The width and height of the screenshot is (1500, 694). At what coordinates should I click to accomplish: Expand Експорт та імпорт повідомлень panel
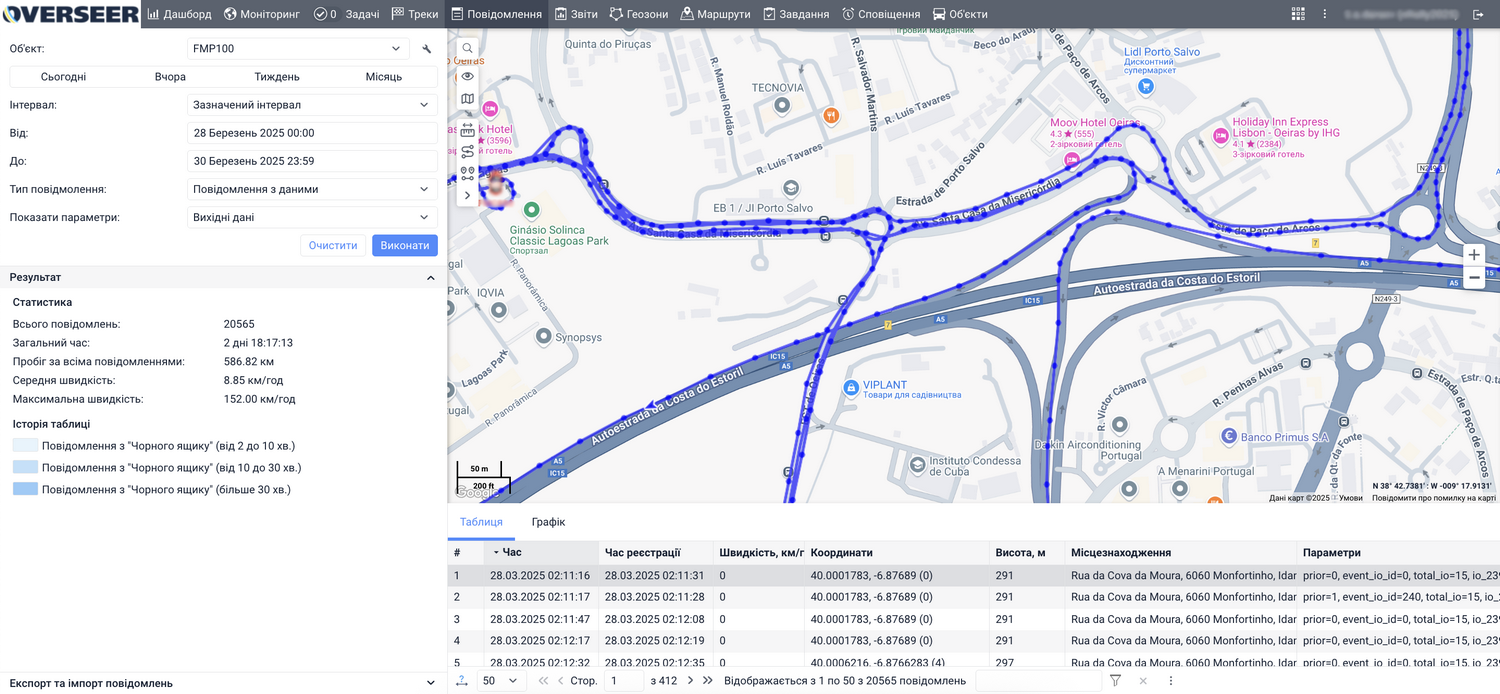pyautogui.click(x=431, y=683)
